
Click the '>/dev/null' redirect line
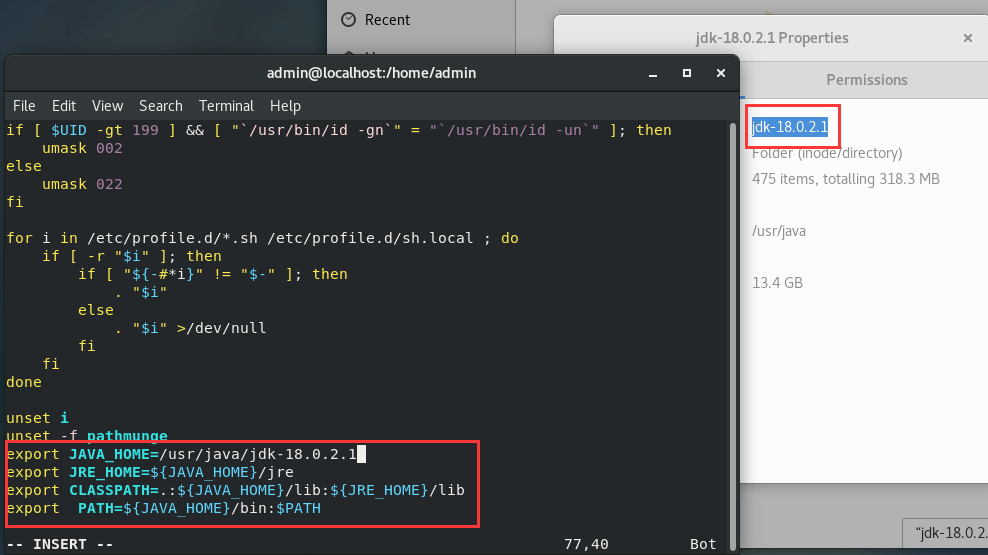(191, 328)
